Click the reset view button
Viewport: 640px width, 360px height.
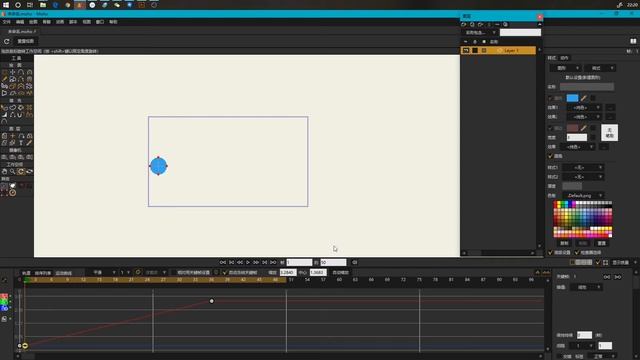click(x=26, y=41)
